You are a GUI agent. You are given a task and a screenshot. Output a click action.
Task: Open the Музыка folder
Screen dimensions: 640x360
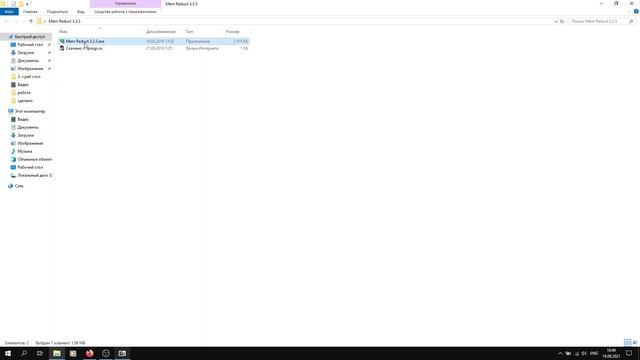(24, 151)
